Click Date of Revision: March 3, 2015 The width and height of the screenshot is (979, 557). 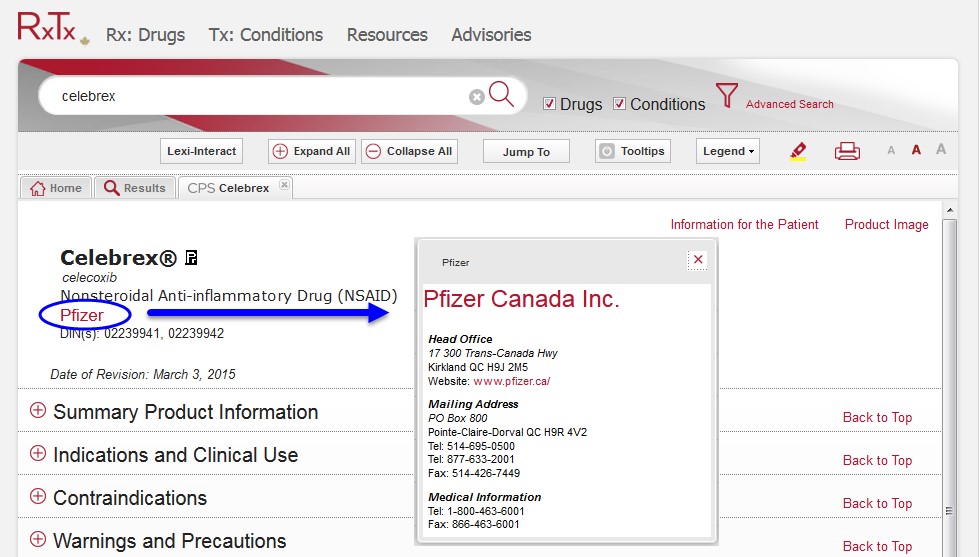coord(143,375)
